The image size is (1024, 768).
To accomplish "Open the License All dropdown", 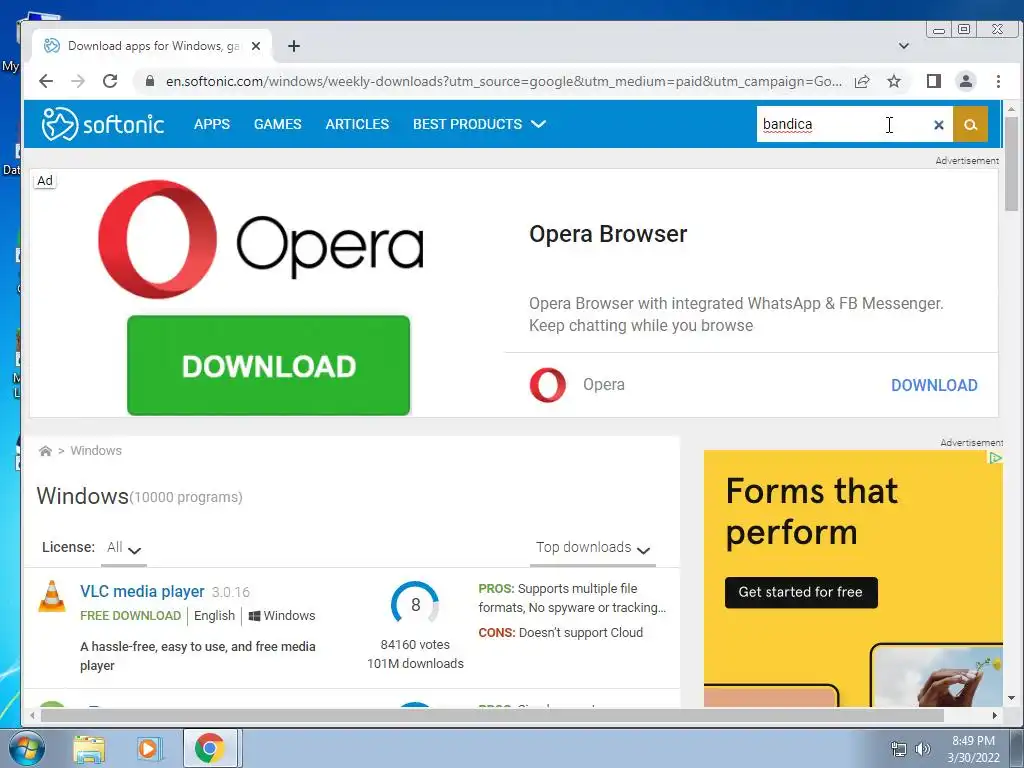I will pos(124,548).
